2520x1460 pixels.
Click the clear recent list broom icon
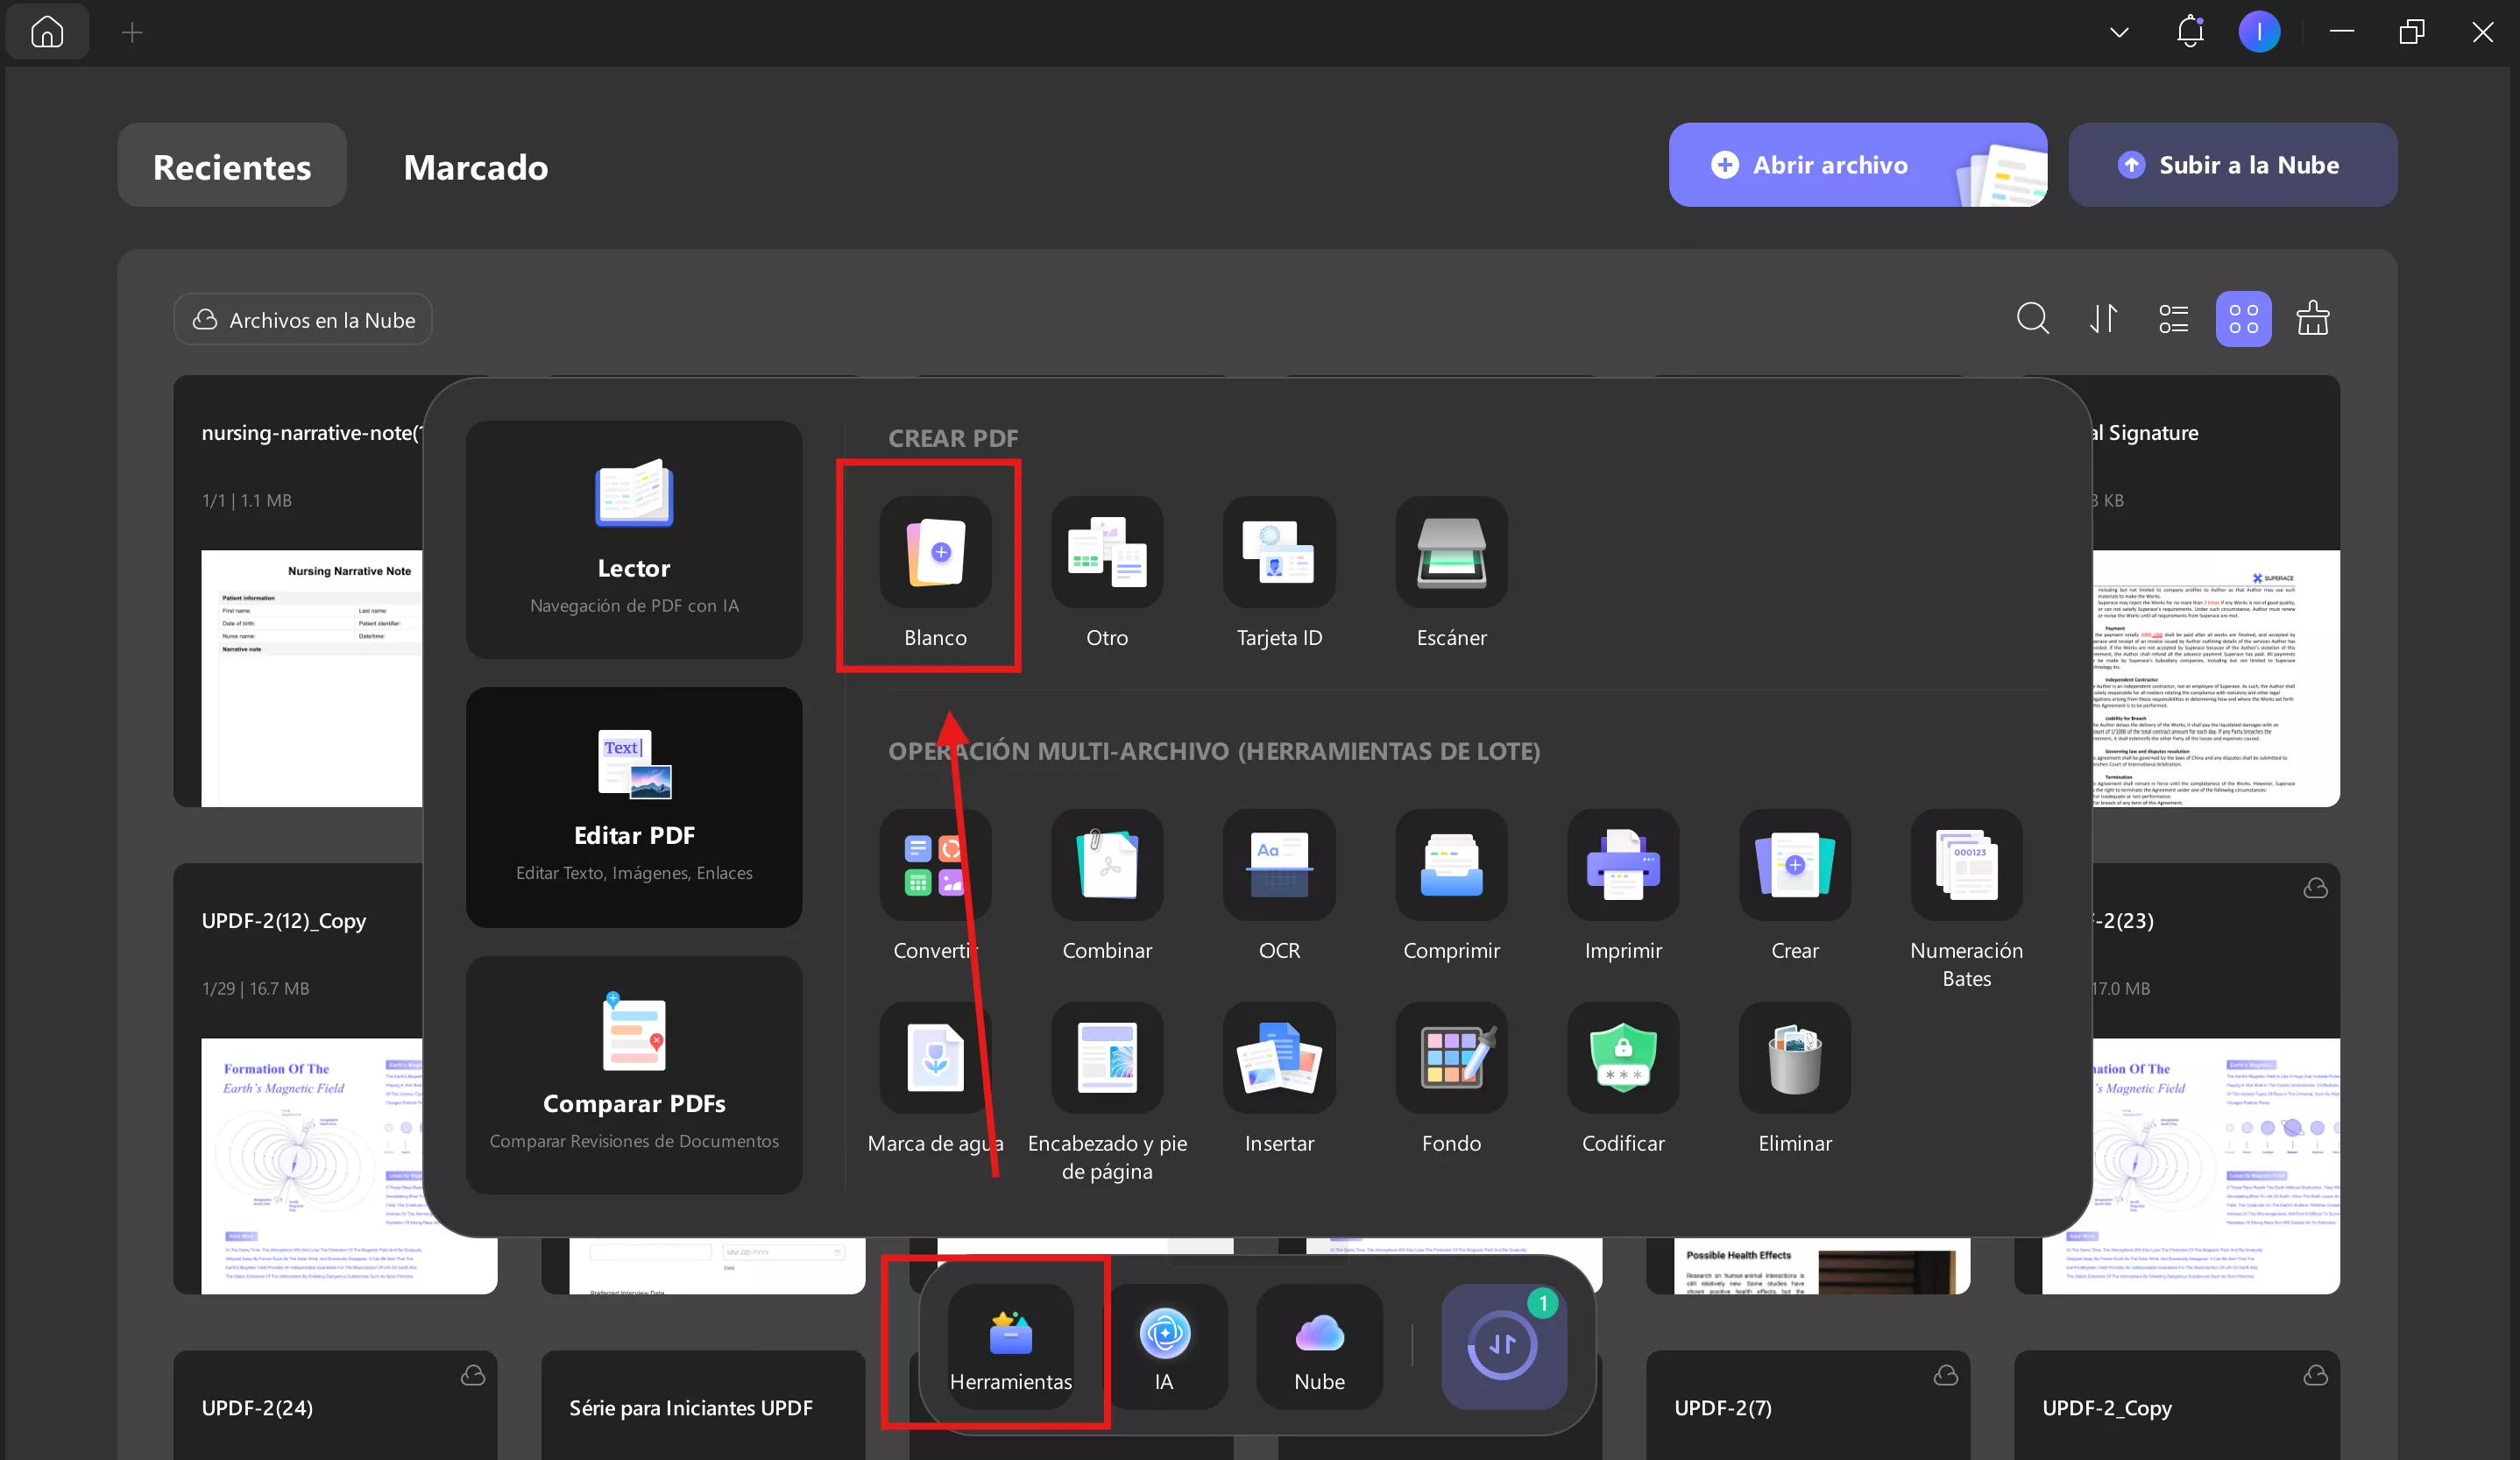pyautogui.click(x=2313, y=319)
